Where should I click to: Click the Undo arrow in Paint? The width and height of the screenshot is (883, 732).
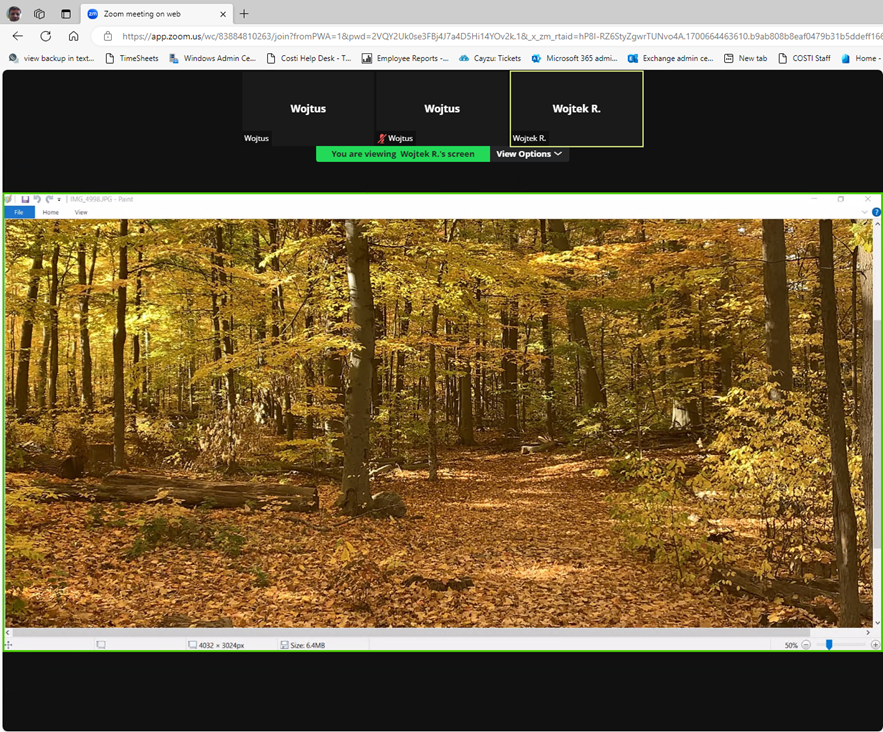click(x=37, y=199)
